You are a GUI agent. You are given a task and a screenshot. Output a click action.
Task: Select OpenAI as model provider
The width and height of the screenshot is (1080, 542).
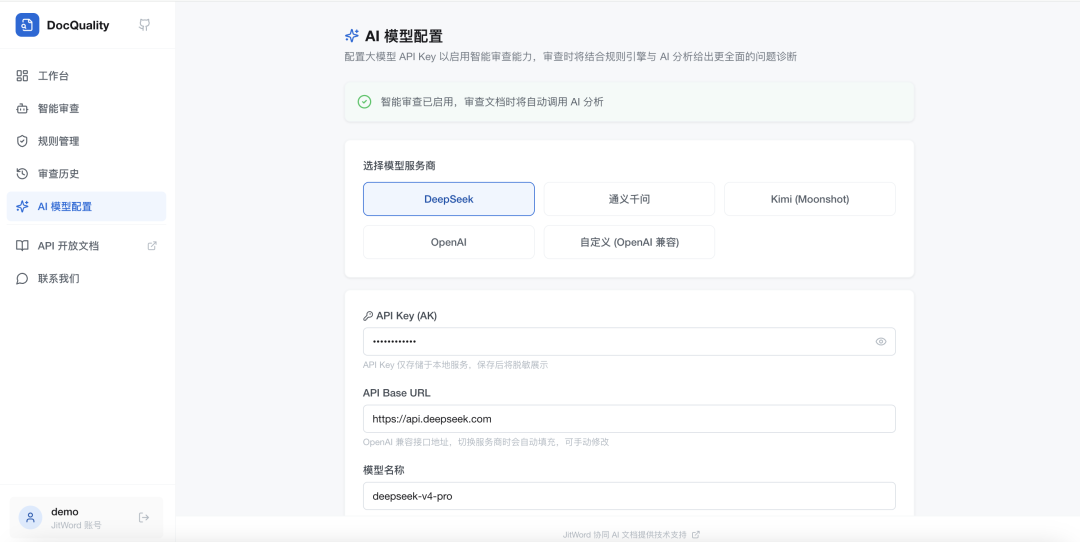click(449, 242)
